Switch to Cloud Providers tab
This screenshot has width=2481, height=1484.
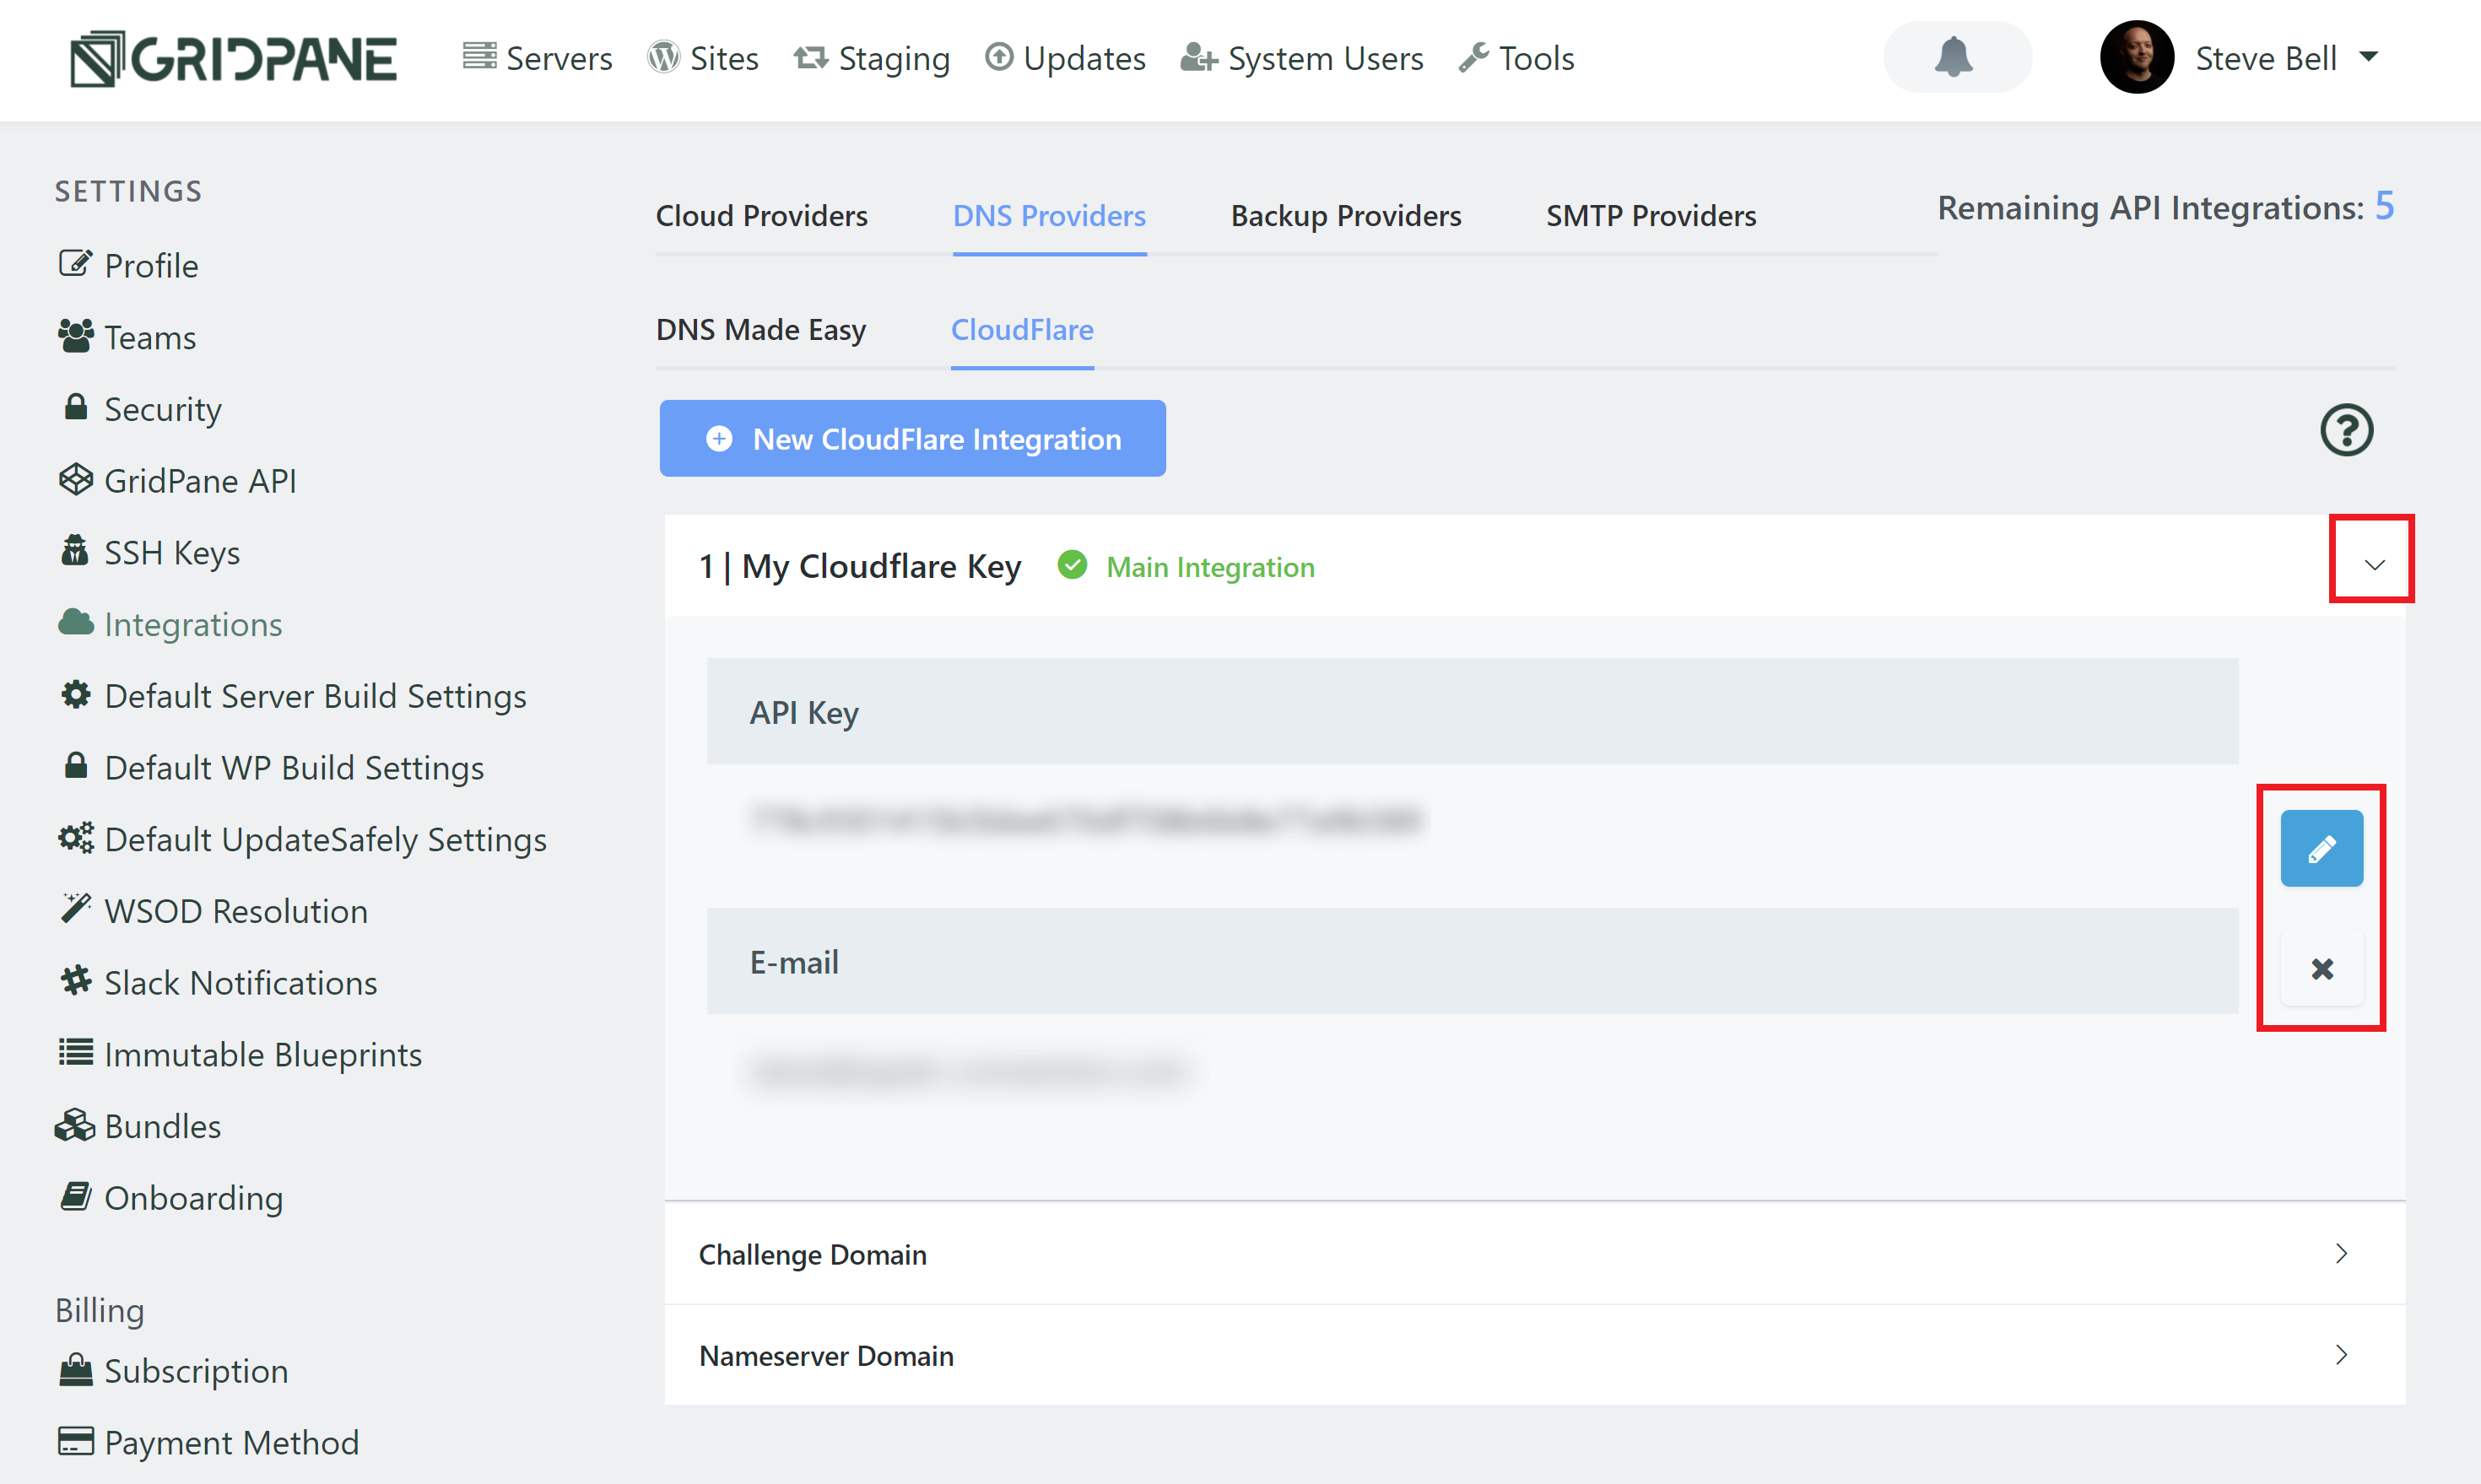pyautogui.click(x=762, y=215)
